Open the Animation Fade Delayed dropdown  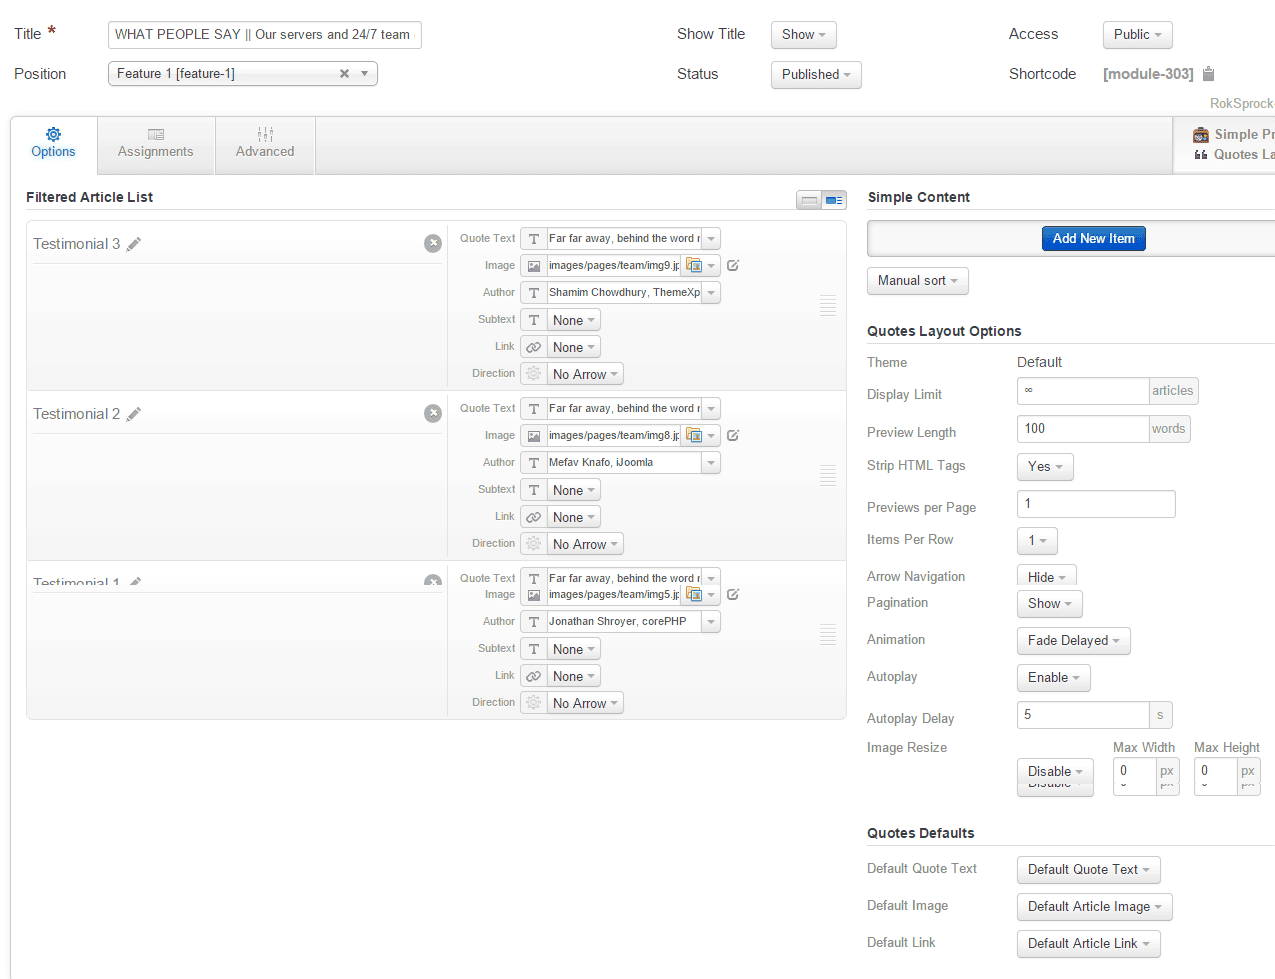[1073, 641]
